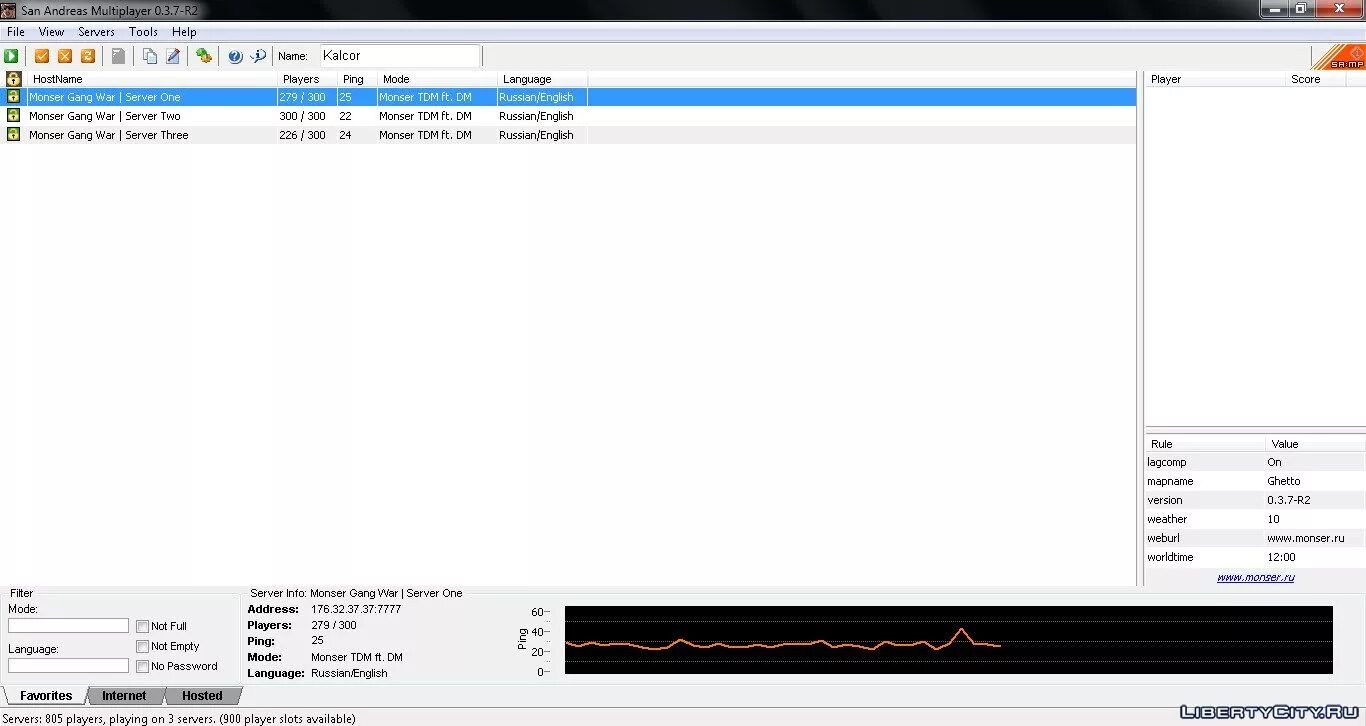
Task: Open the Tools menu
Action: pos(143,32)
